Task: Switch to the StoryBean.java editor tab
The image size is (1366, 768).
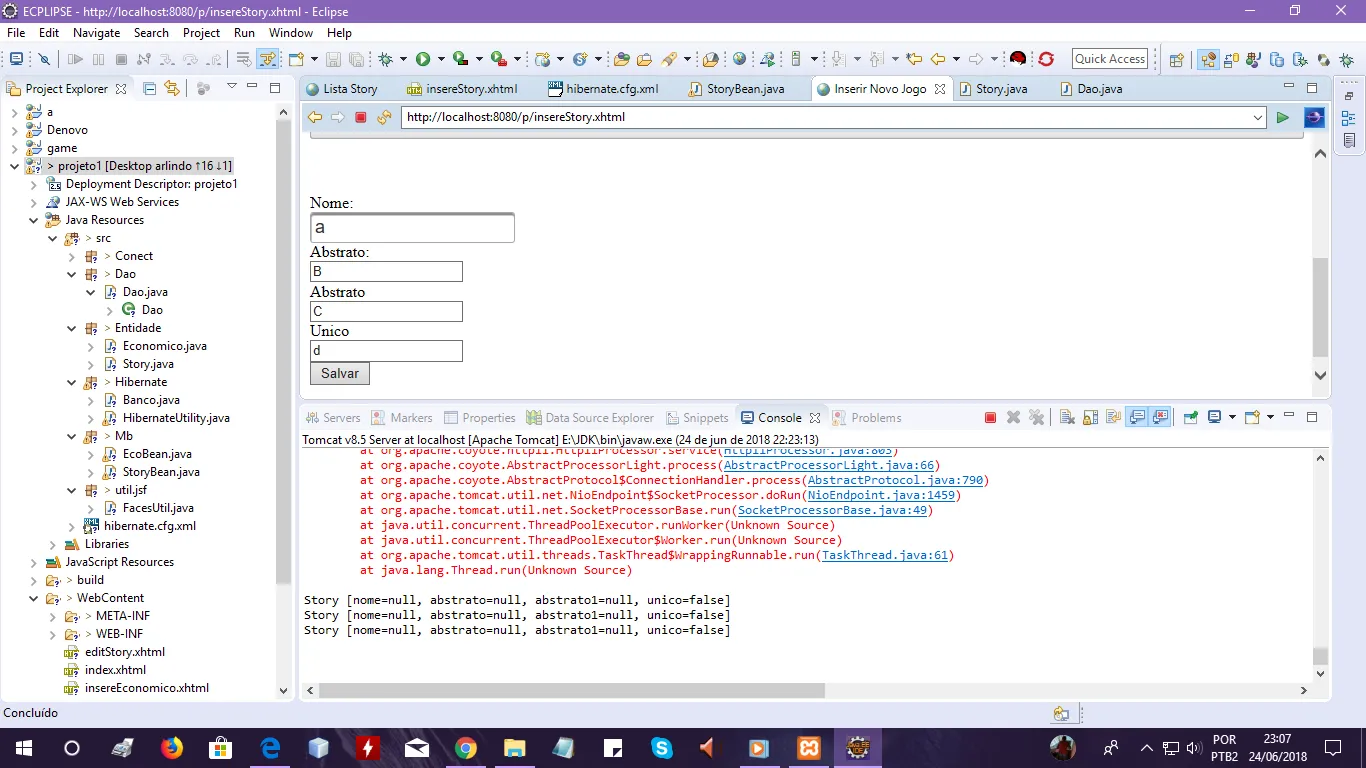Action: click(745, 89)
